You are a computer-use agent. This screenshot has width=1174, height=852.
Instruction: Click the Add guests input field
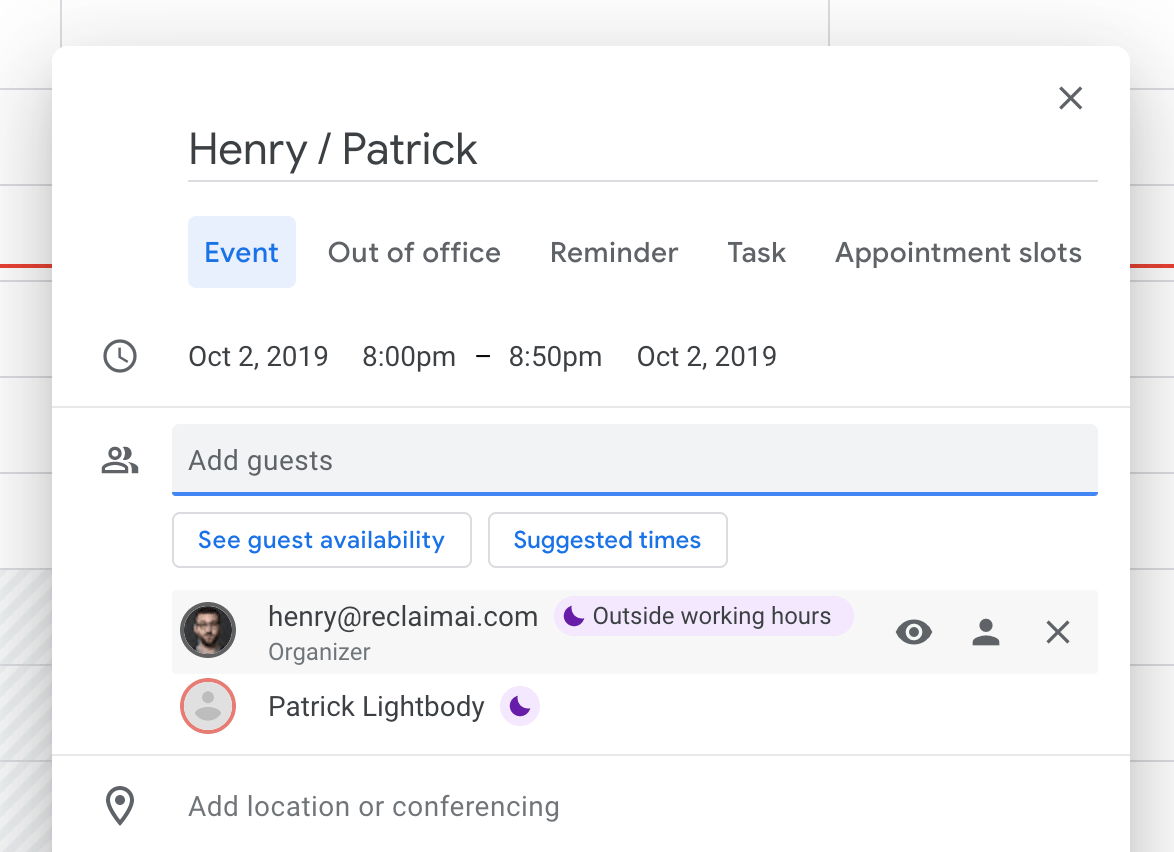click(634, 461)
